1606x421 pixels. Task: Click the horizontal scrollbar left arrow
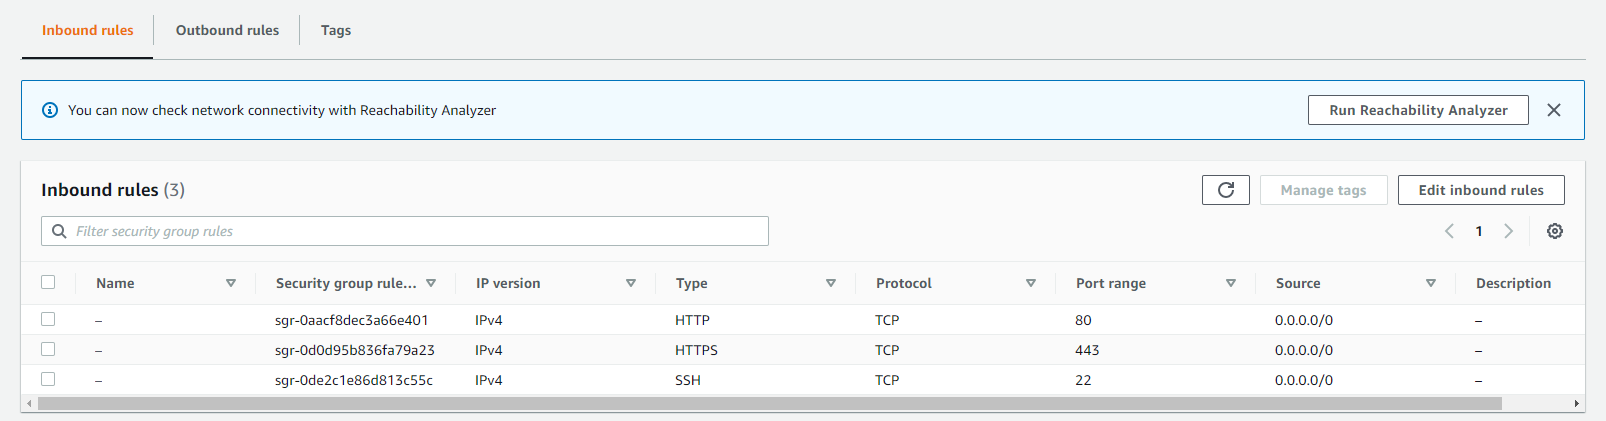point(29,404)
